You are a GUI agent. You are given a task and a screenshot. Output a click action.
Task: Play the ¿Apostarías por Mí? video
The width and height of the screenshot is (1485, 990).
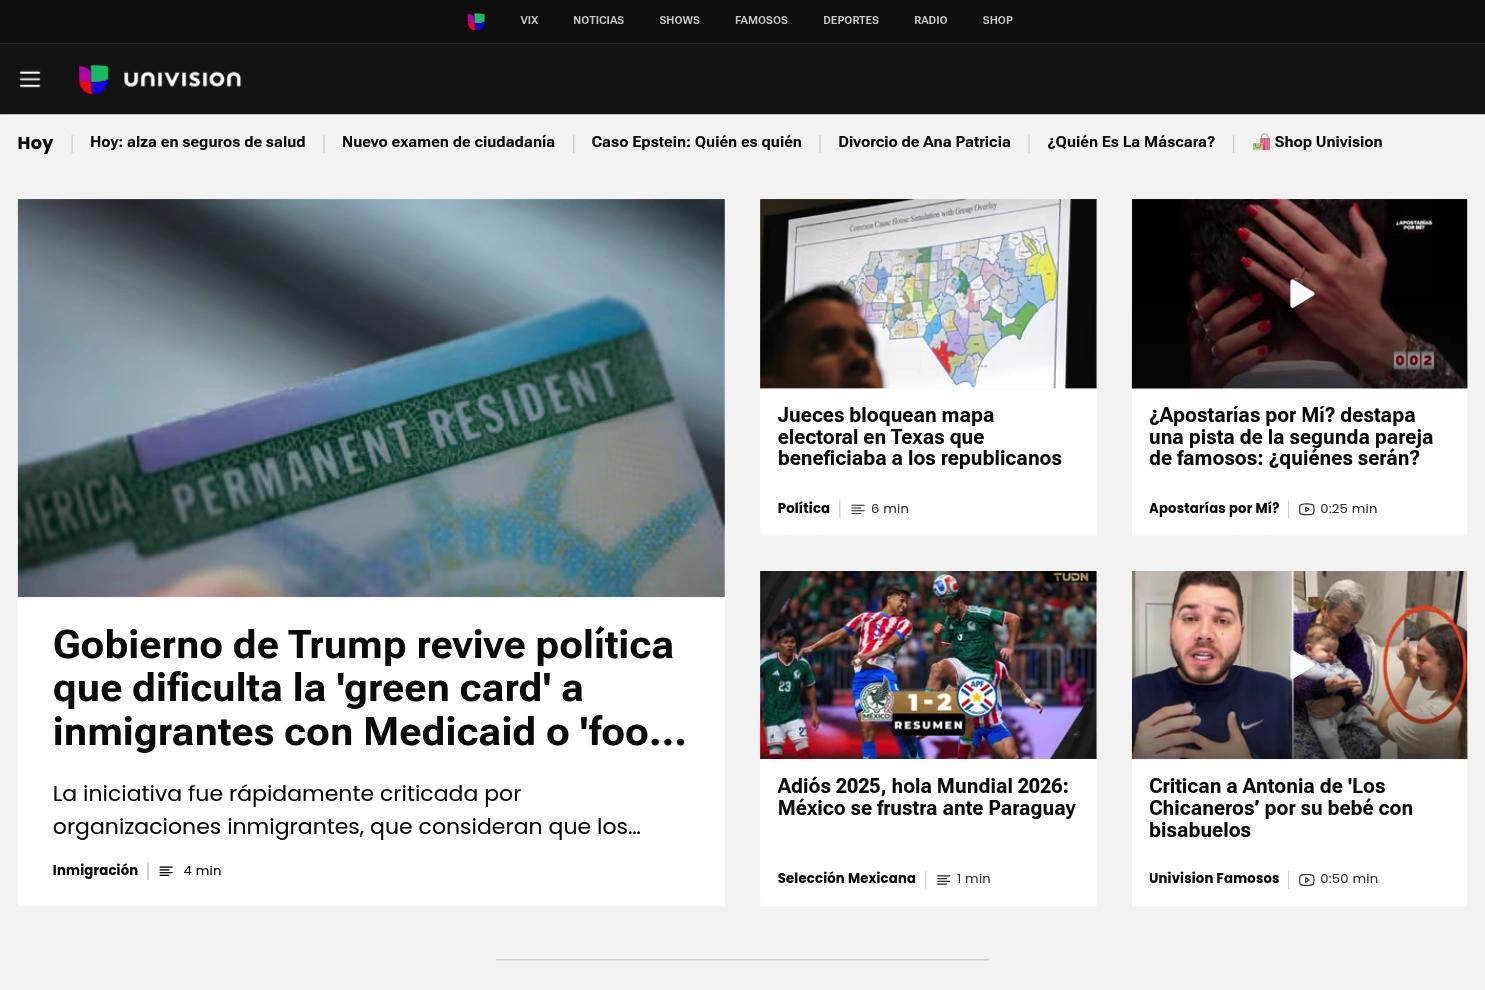point(1300,293)
